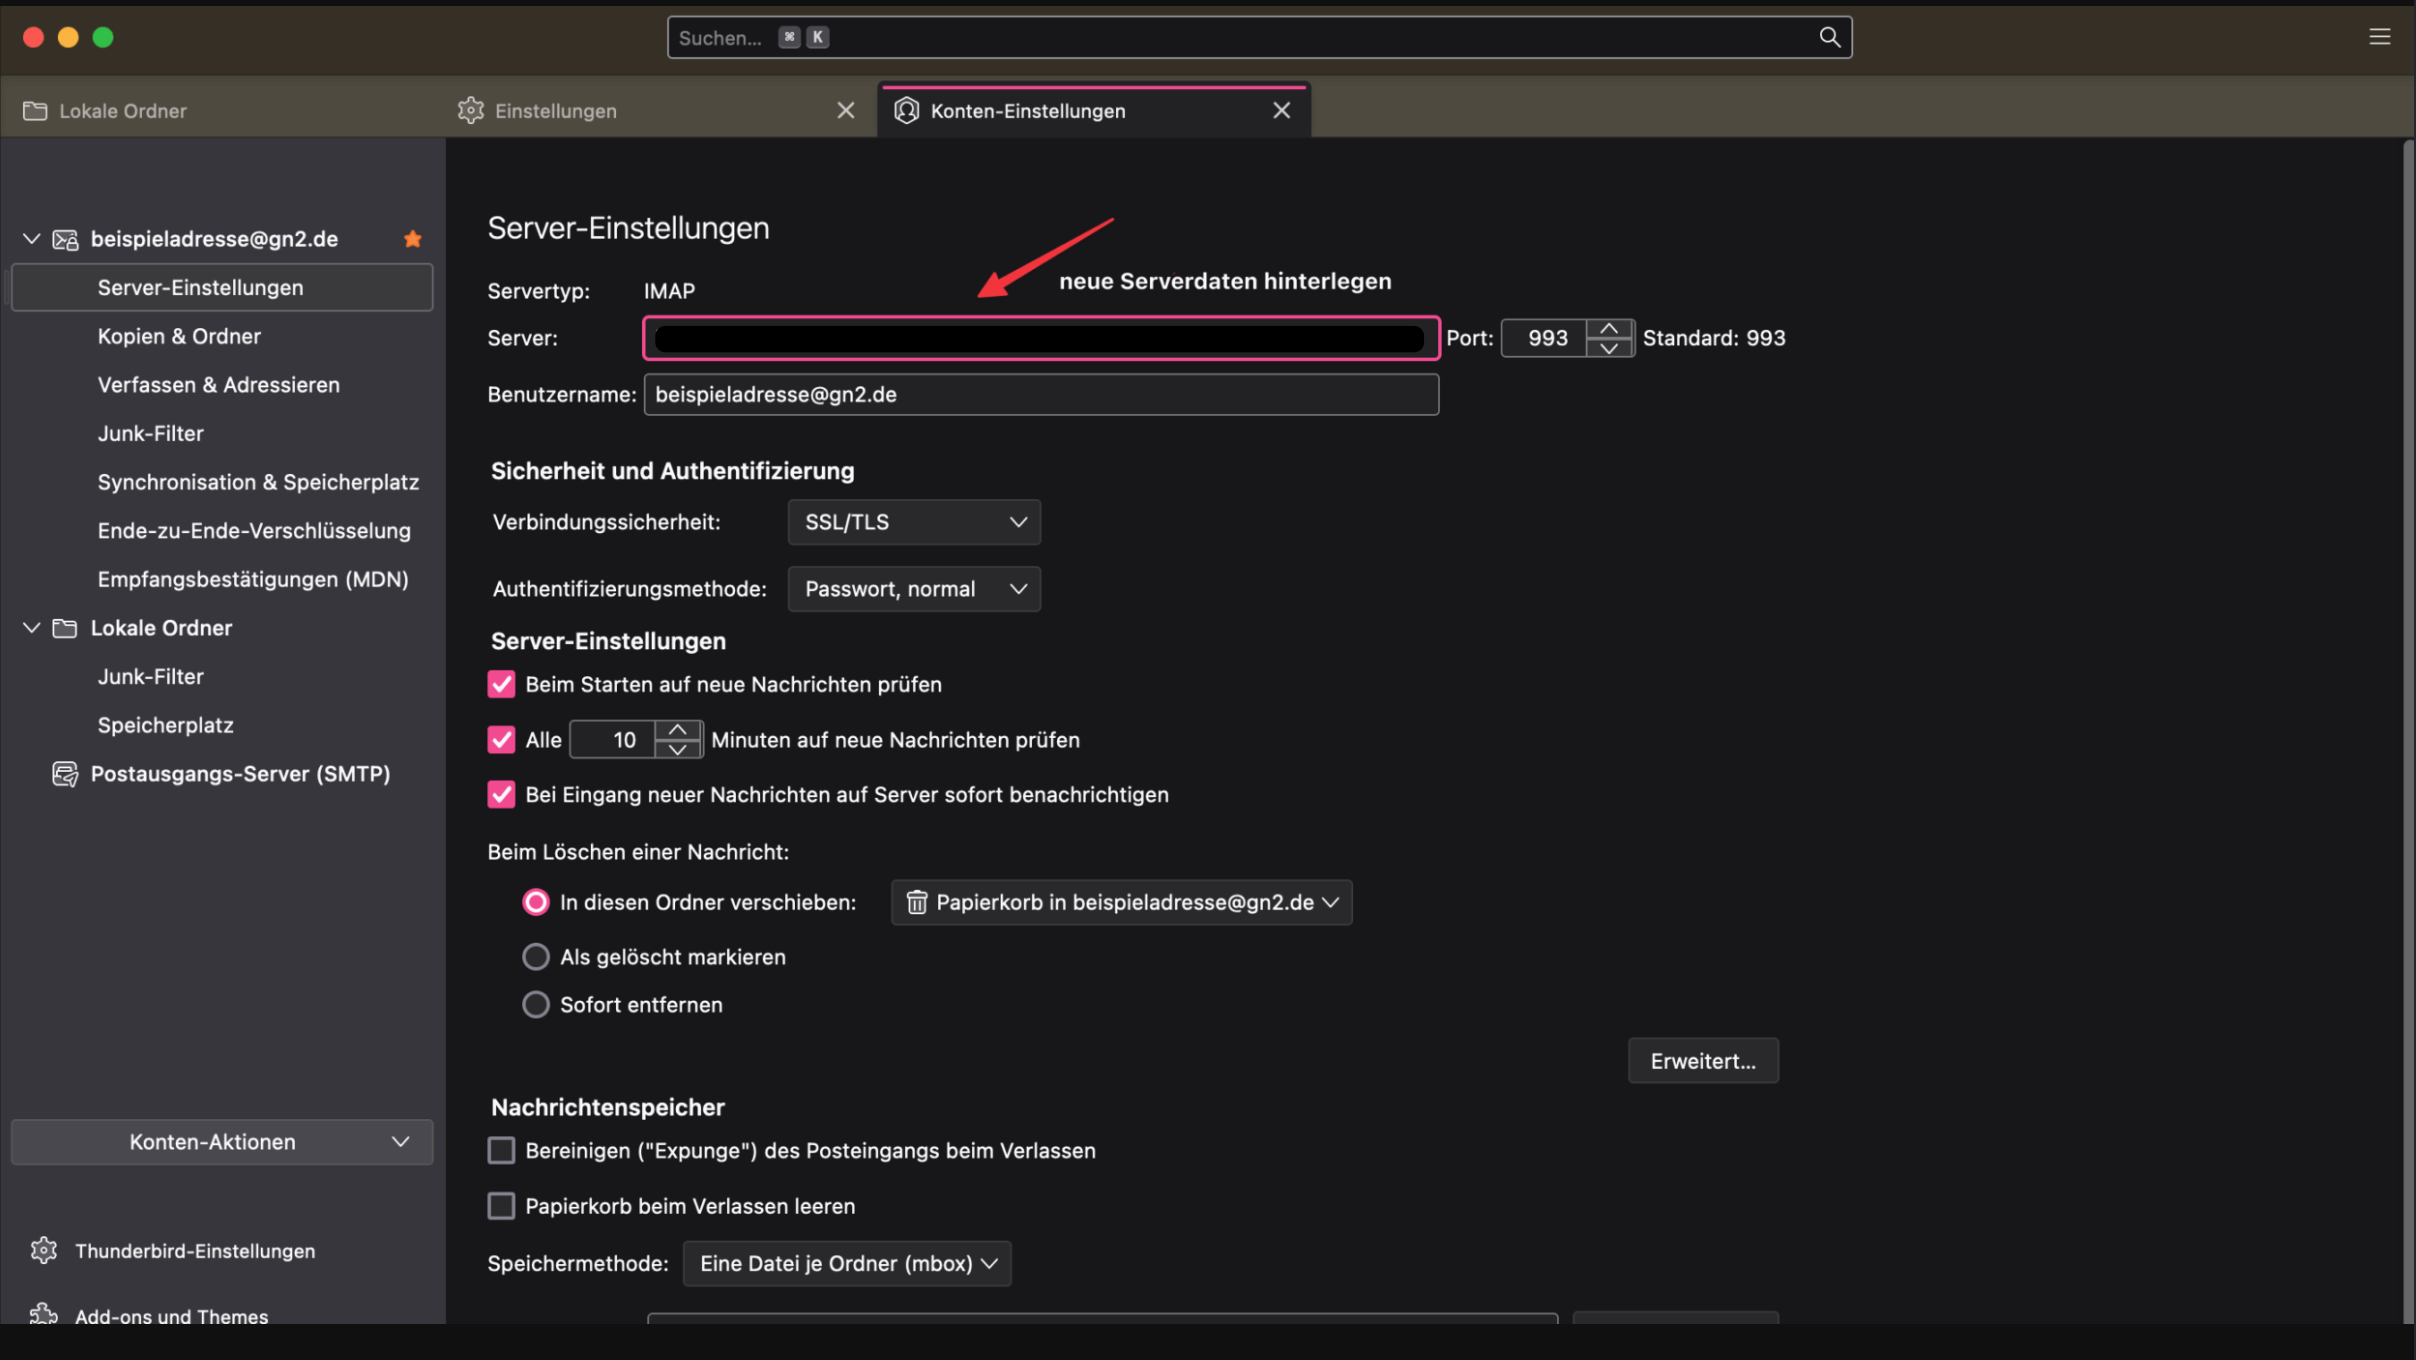
Task: Click the Add-ons und Themes puzzle icon
Action: click(x=43, y=1314)
